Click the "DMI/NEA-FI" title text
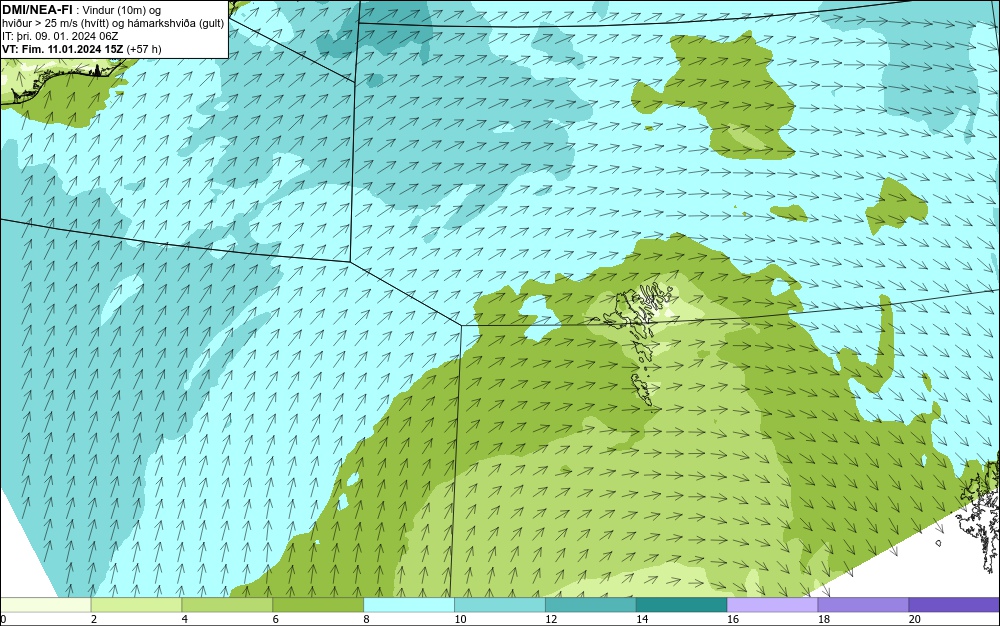Viewport: 1000px width, 626px height. (x=37, y=10)
